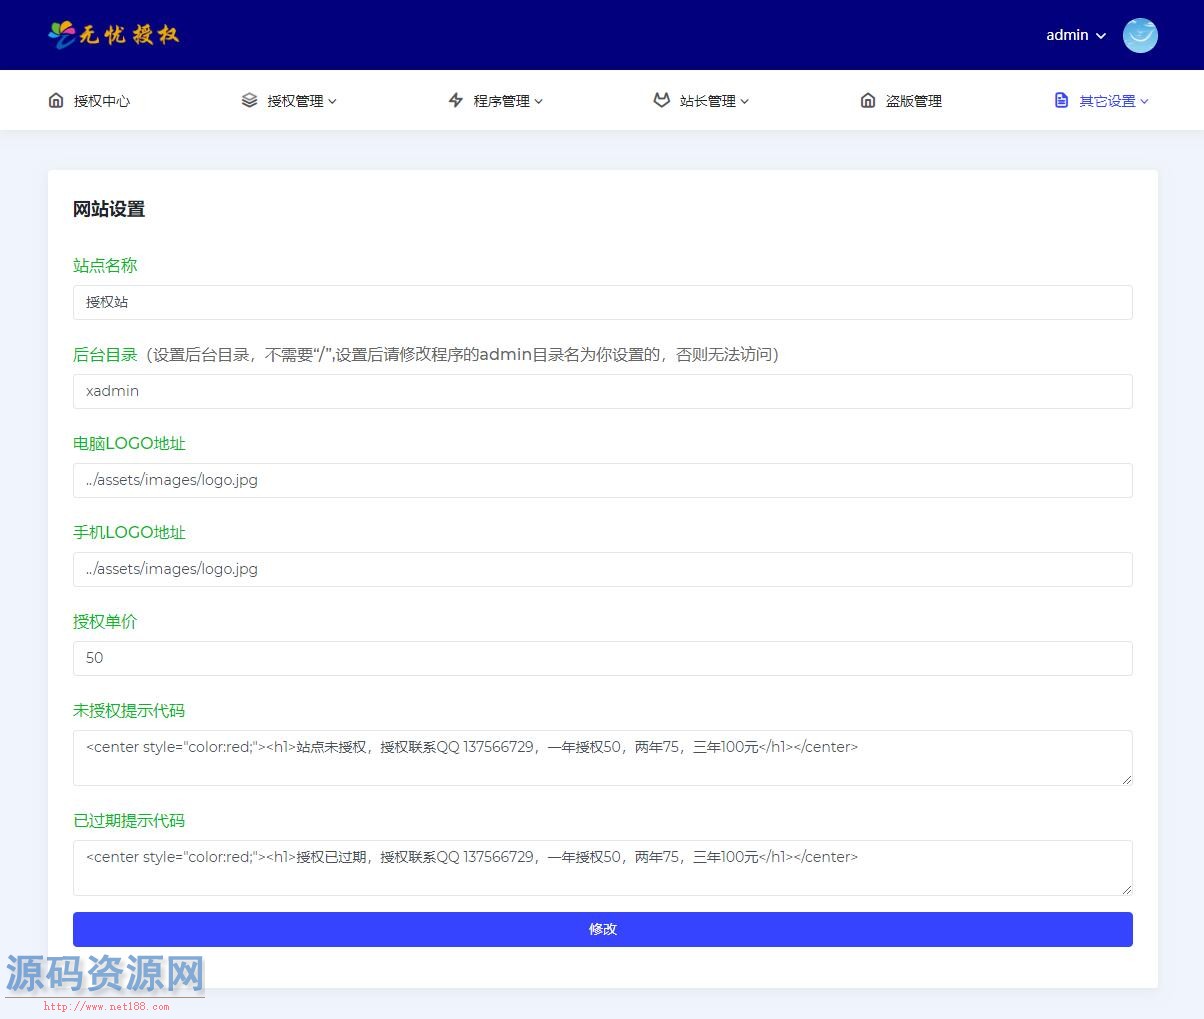Click the 已过期提示代码 label
This screenshot has height=1019, width=1204.
click(129, 820)
